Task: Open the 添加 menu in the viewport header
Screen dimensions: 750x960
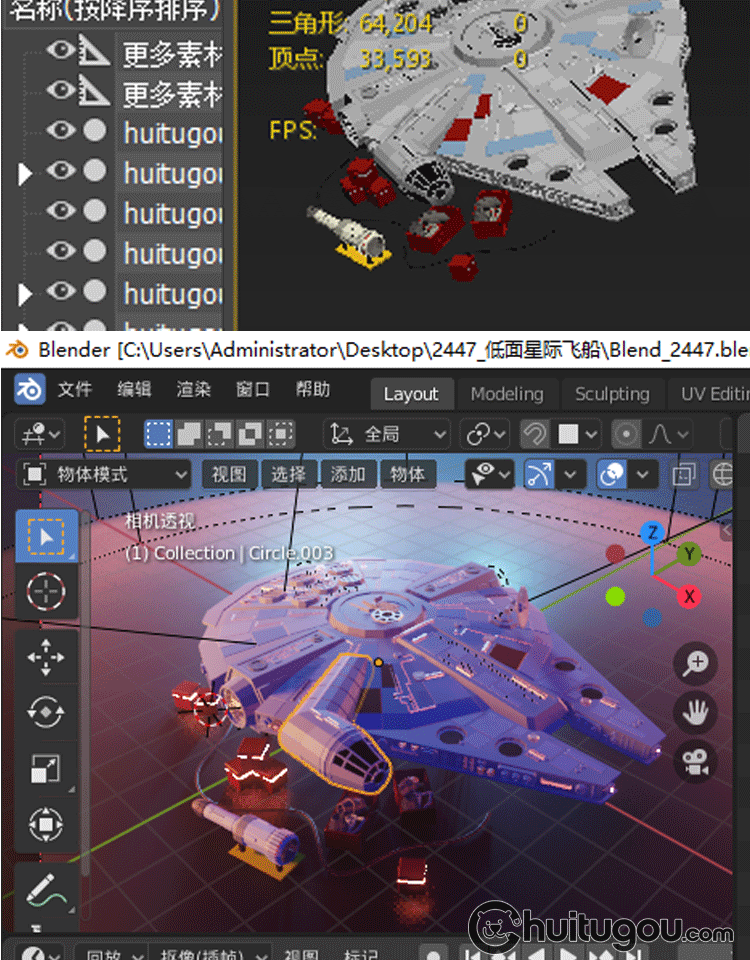Action: 348,474
